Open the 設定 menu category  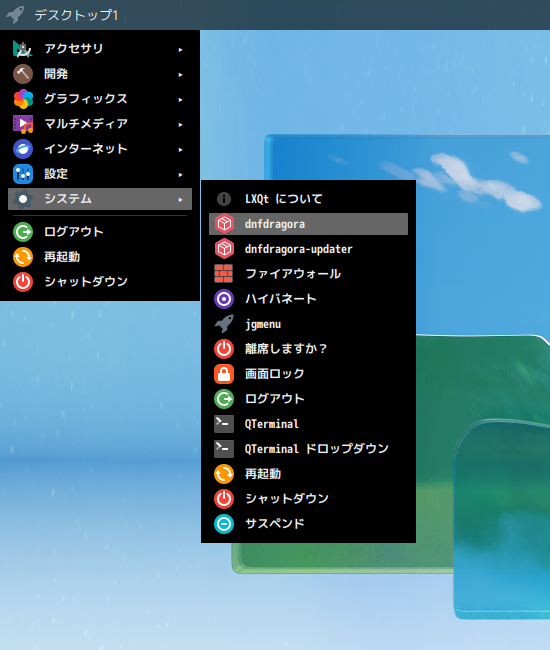pyautogui.click(x=100, y=174)
